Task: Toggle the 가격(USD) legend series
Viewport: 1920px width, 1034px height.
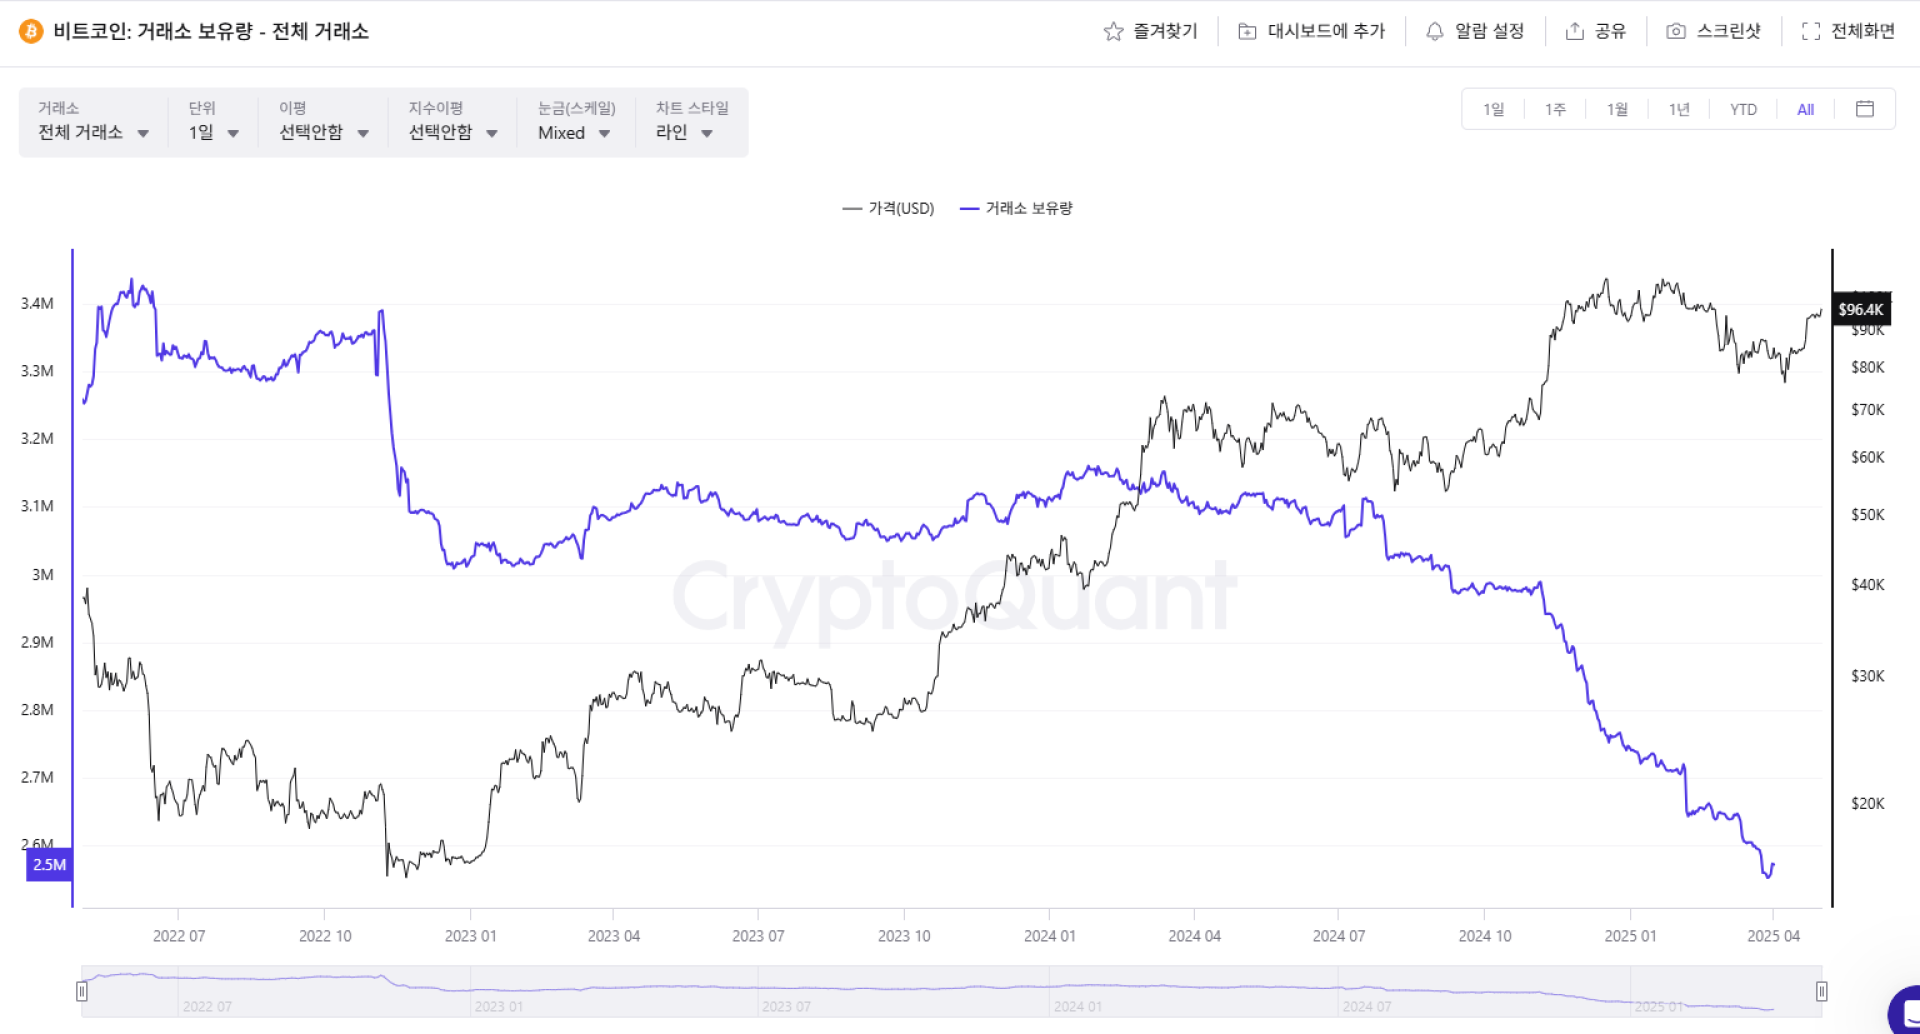Action: point(888,208)
